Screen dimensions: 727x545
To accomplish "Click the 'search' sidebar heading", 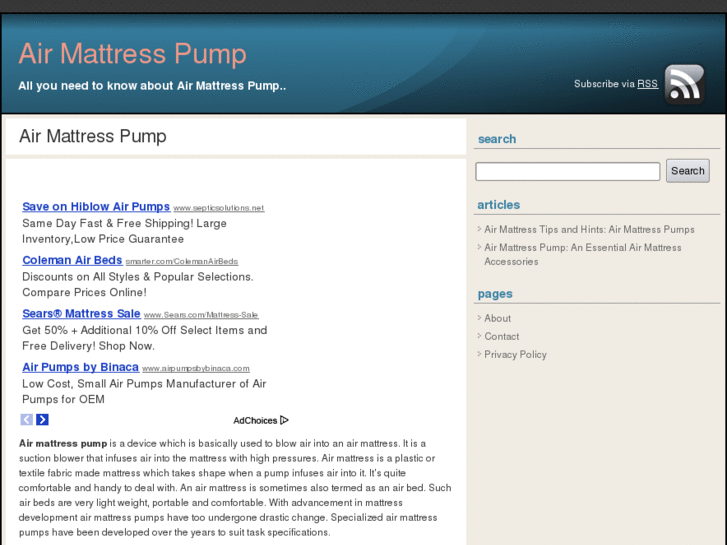I will tap(497, 139).
